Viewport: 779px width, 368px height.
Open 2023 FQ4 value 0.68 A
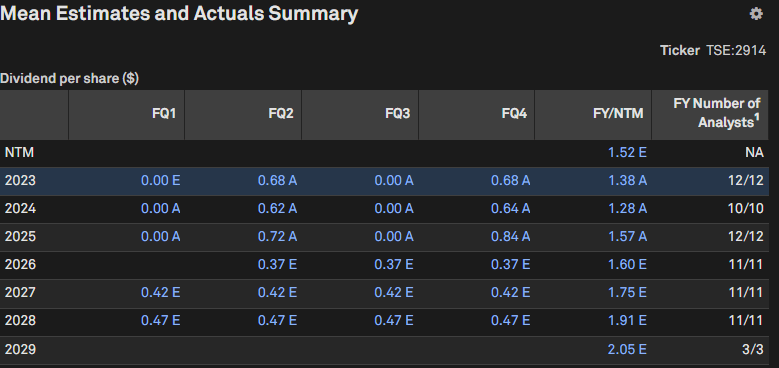[511, 180]
